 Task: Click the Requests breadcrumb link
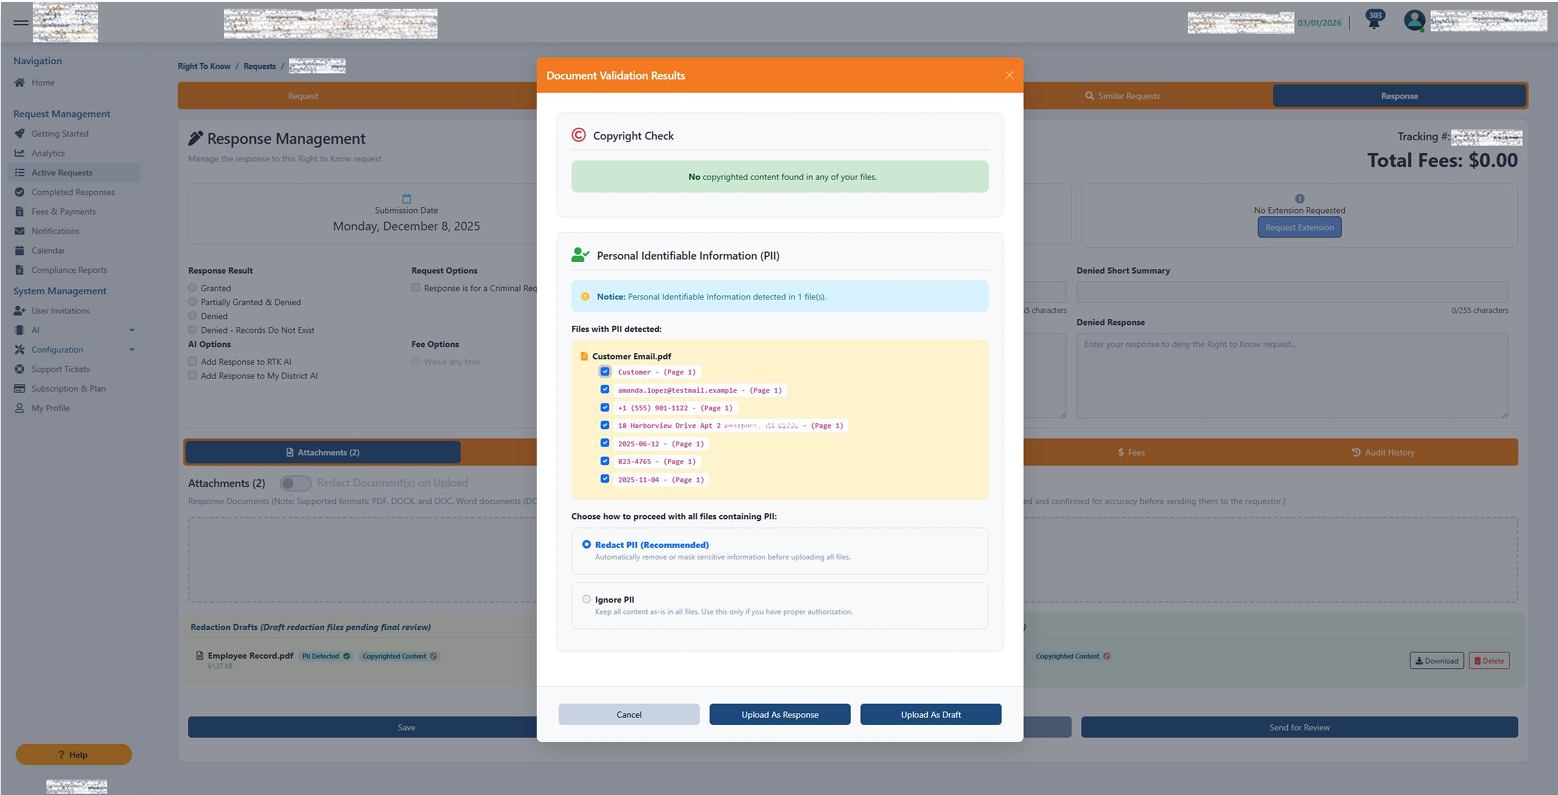pyautogui.click(x=260, y=67)
